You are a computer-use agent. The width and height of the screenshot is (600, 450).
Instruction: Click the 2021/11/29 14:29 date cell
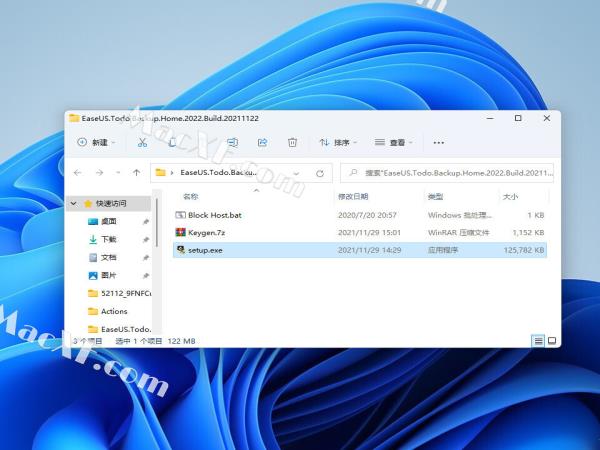369,250
